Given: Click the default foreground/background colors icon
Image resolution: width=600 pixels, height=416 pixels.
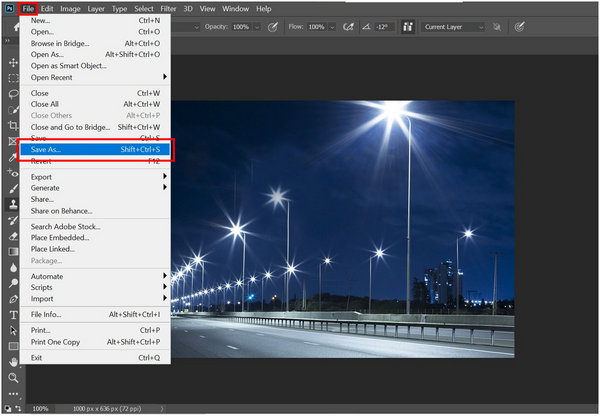Looking at the screenshot, I should [x=9, y=408].
